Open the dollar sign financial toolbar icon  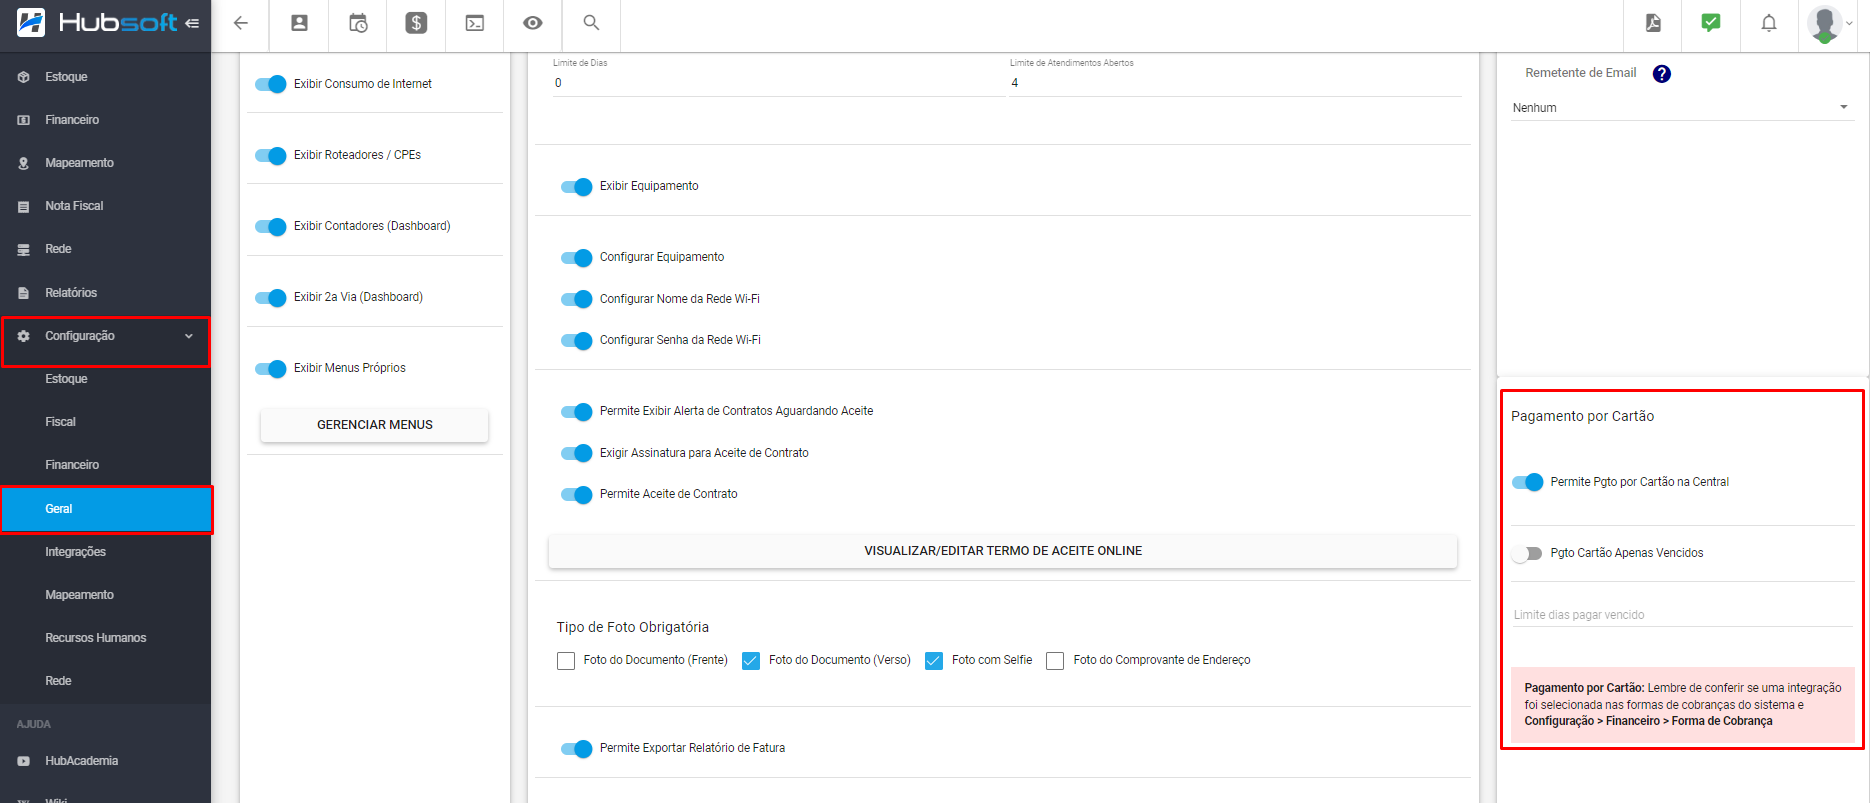click(x=416, y=23)
